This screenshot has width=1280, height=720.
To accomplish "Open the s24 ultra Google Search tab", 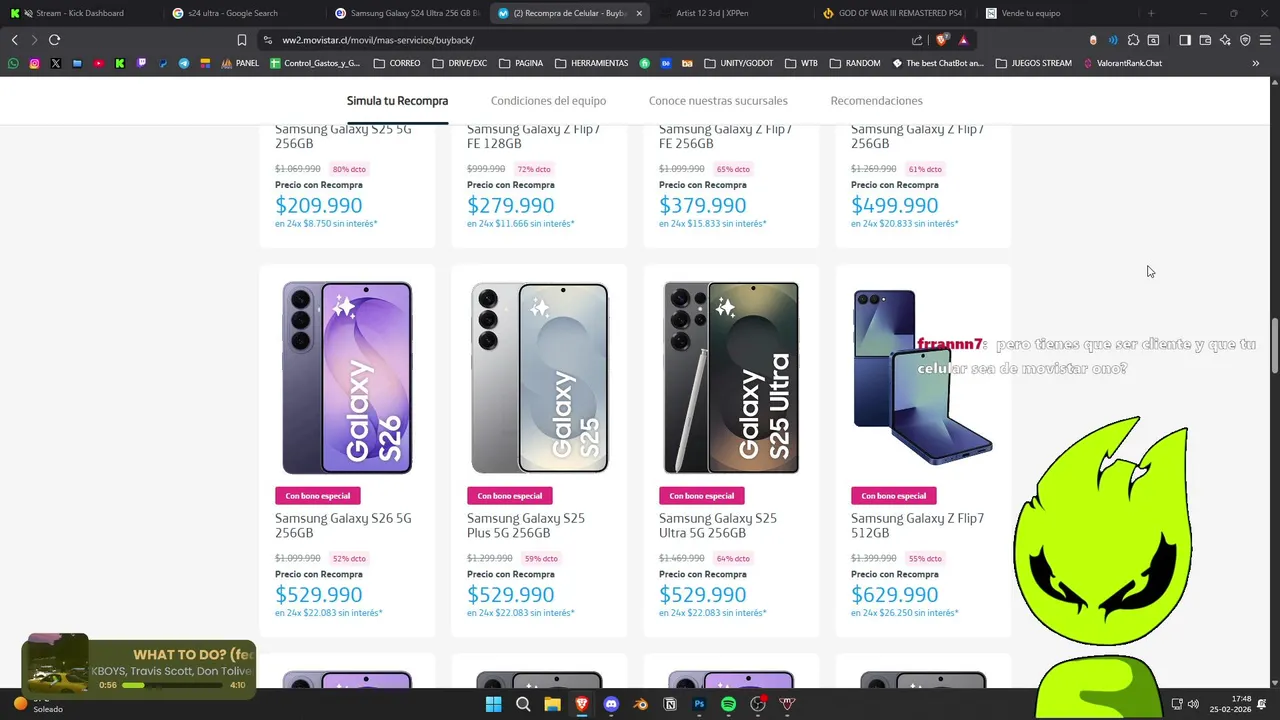I will 235,13.
